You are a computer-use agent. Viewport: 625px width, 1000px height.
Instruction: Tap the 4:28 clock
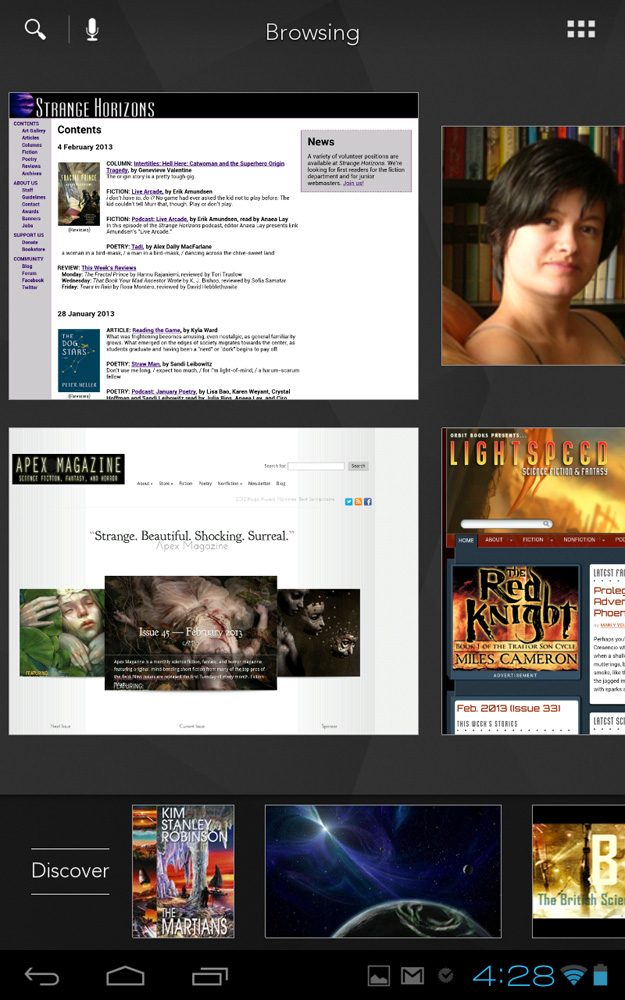(x=513, y=975)
